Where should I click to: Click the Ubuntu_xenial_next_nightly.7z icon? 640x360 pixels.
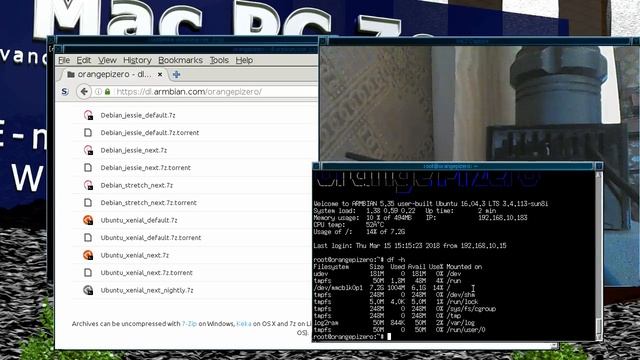coord(88,290)
